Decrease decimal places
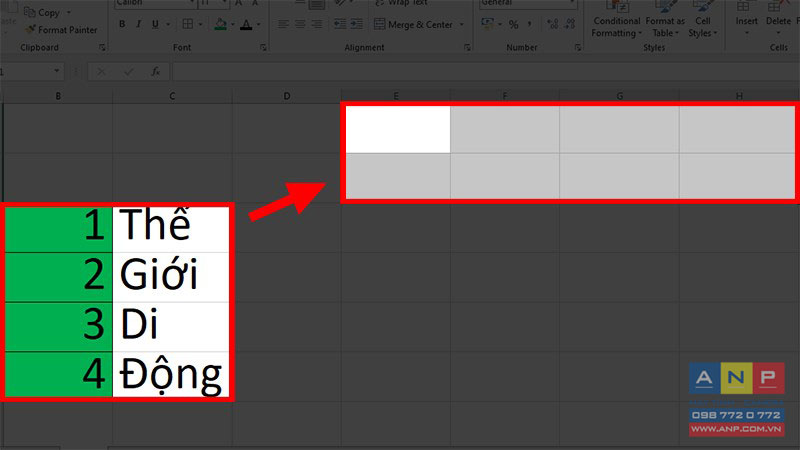This screenshot has width=800, height=450. [x=570, y=24]
